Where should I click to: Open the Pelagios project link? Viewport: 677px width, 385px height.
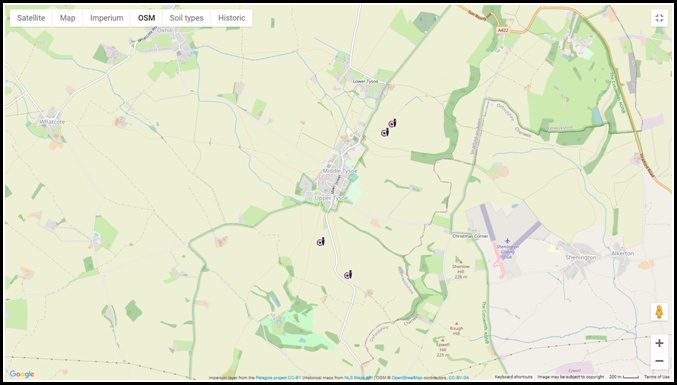271,378
